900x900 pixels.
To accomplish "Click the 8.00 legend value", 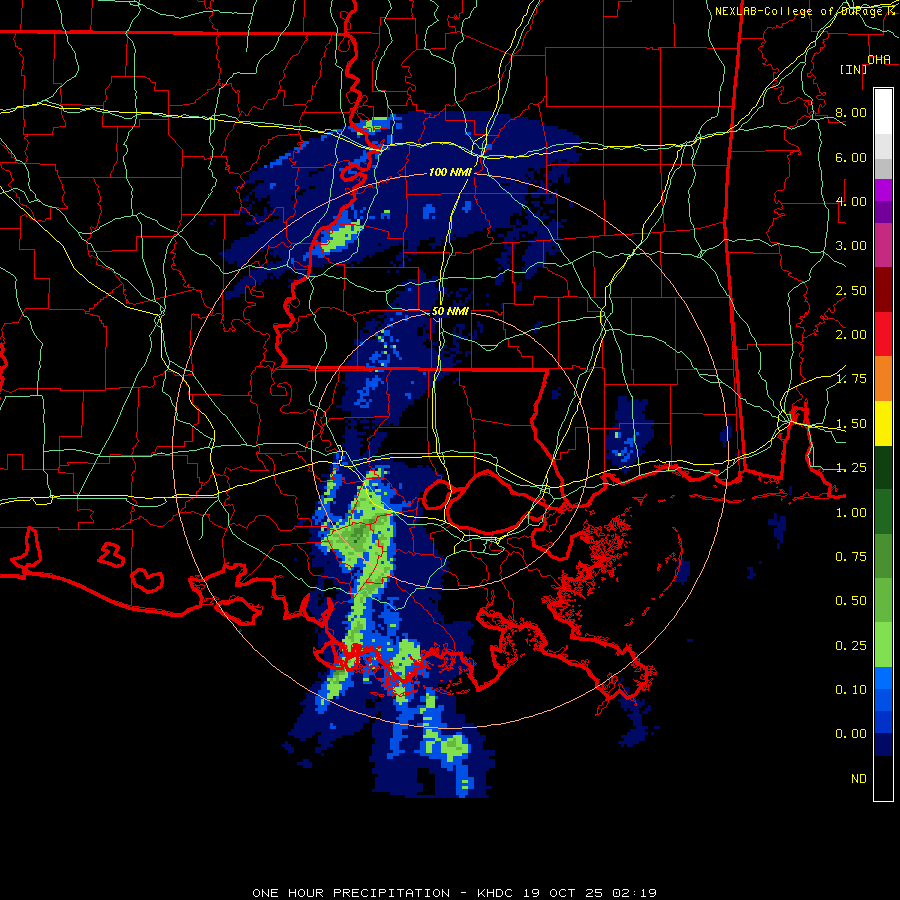I will (x=851, y=112).
